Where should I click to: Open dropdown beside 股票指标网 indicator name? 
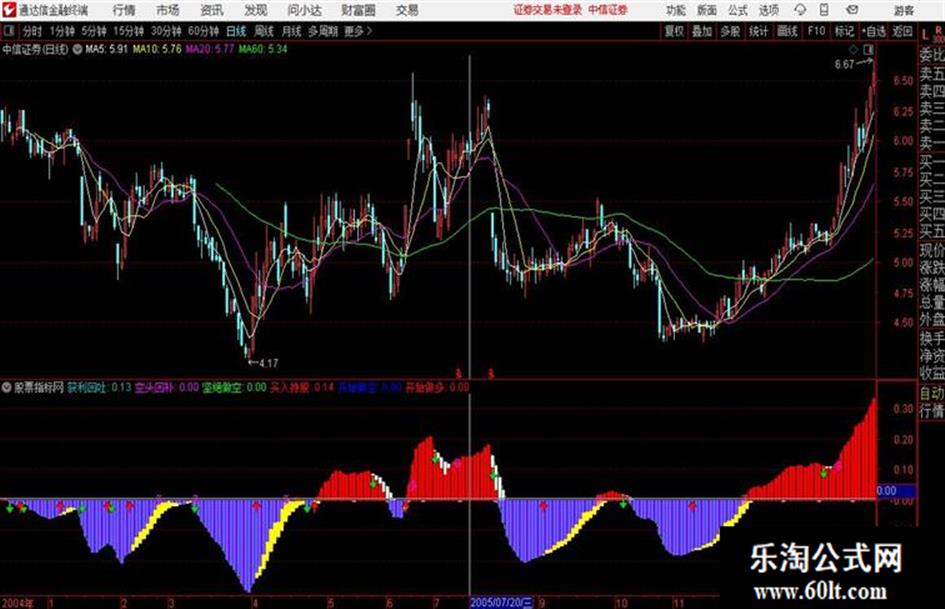pyautogui.click(x=6, y=387)
